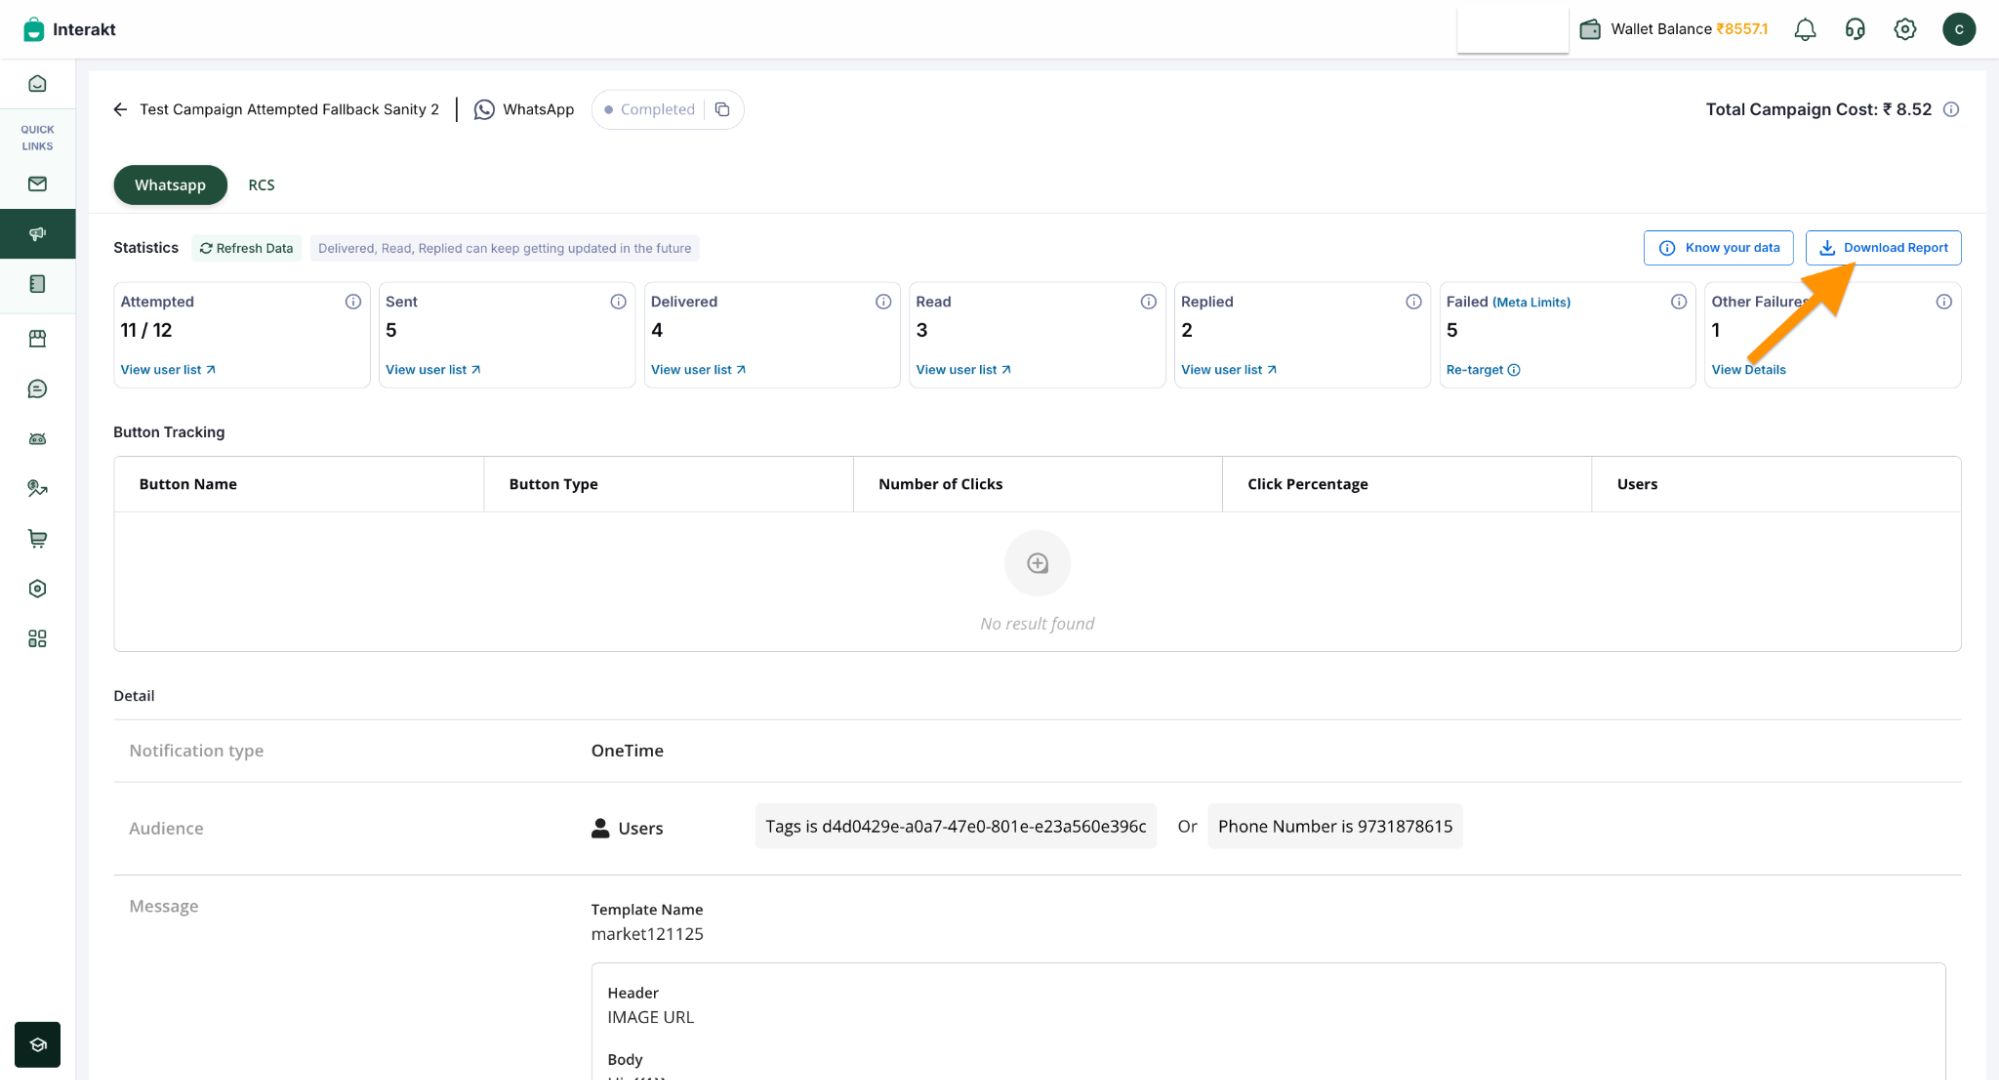Screen dimensions: 1999x1080
Task: Open View Details under Other Failures
Action: (x=1747, y=370)
